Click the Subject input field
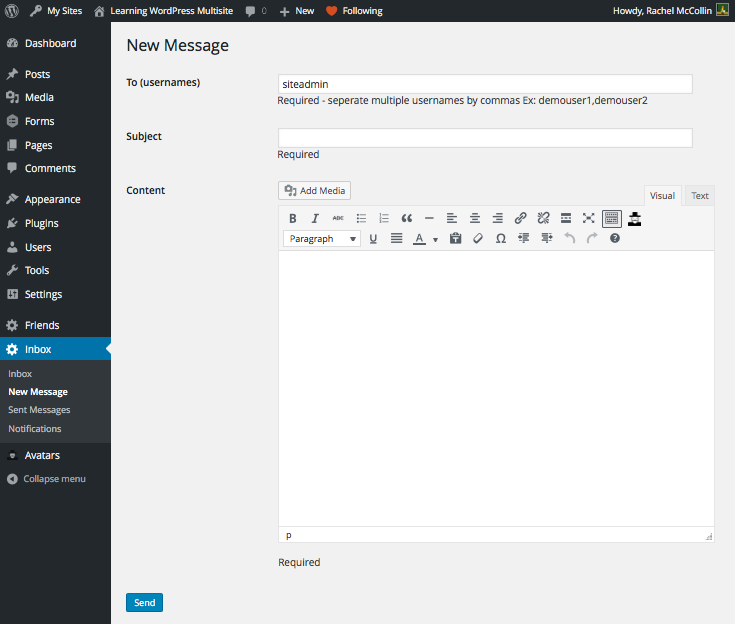 [485, 138]
